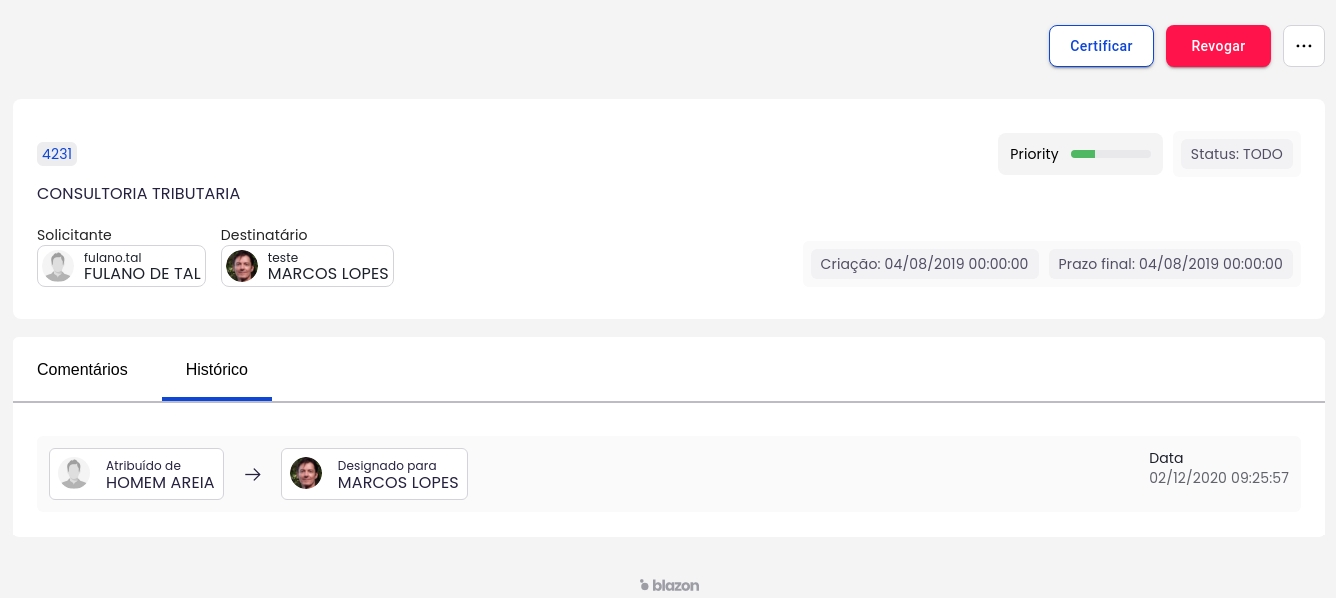Click Marcos Lopes avatar under Destinatário
The width and height of the screenshot is (1336, 598).
click(x=243, y=266)
